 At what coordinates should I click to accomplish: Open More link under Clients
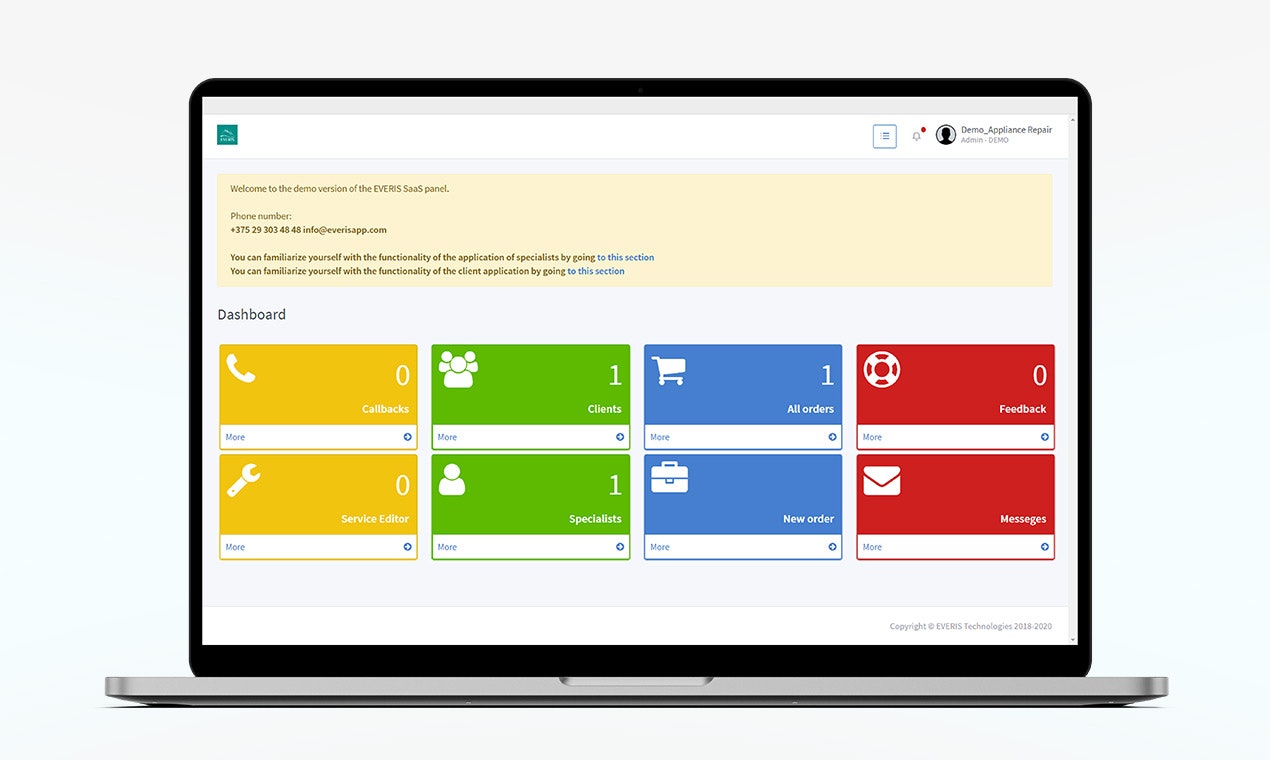click(x=447, y=437)
